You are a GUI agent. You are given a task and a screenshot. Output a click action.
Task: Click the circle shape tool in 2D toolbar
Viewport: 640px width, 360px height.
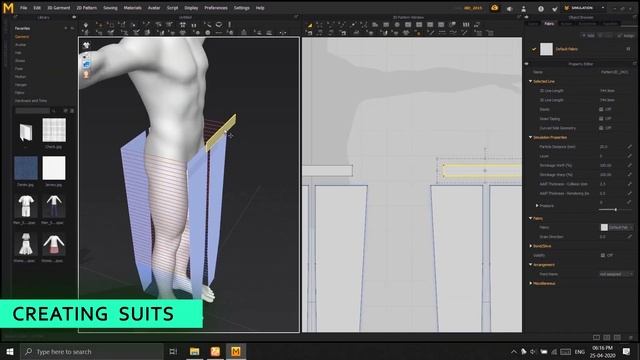point(397,25)
